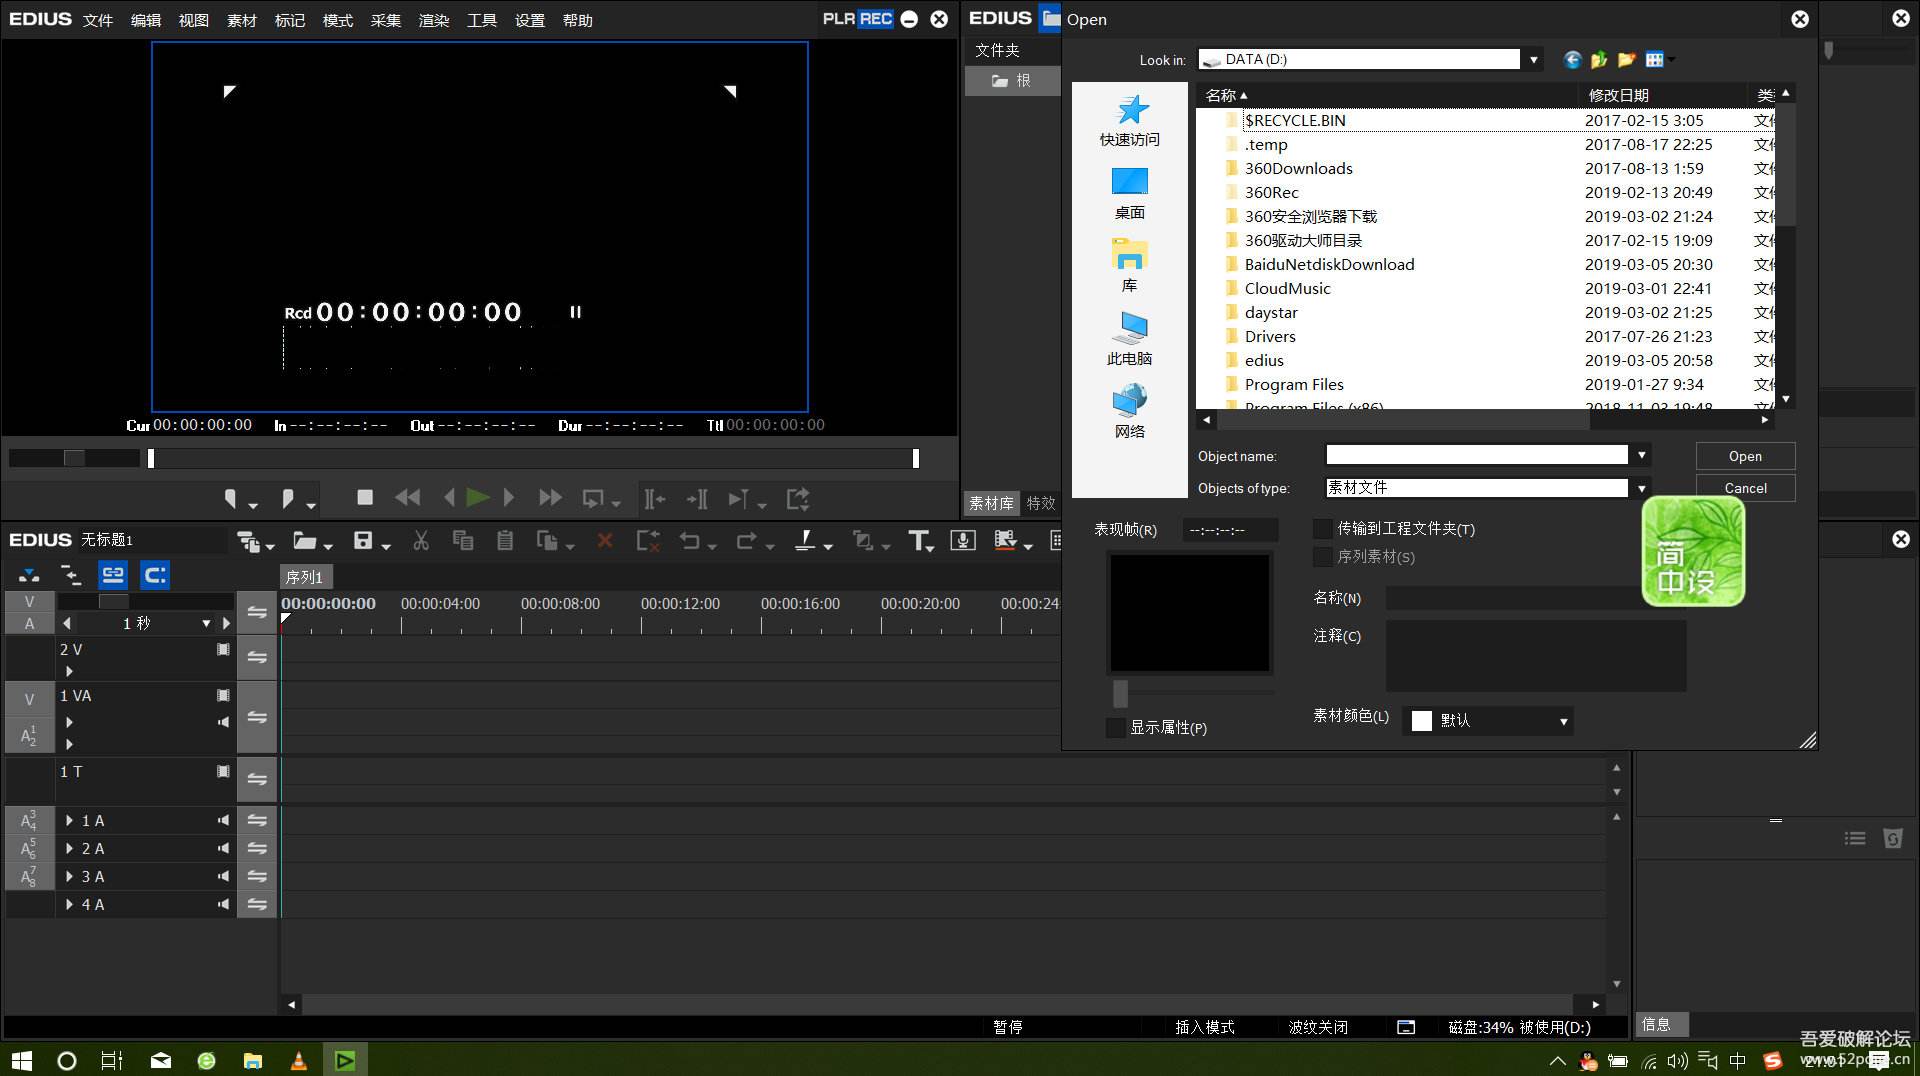Click the Insert to timeline icon
Image resolution: width=1920 pixels, height=1076 pixels.
[x=654, y=498]
